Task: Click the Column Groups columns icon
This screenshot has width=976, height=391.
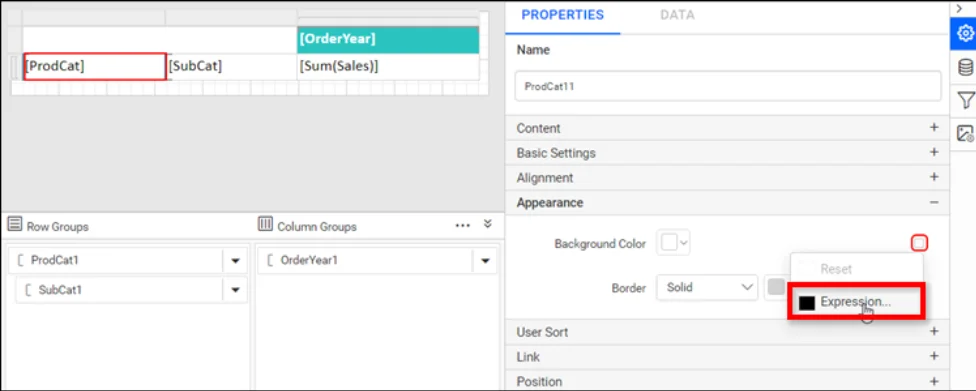Action: (x=265, y=225)
